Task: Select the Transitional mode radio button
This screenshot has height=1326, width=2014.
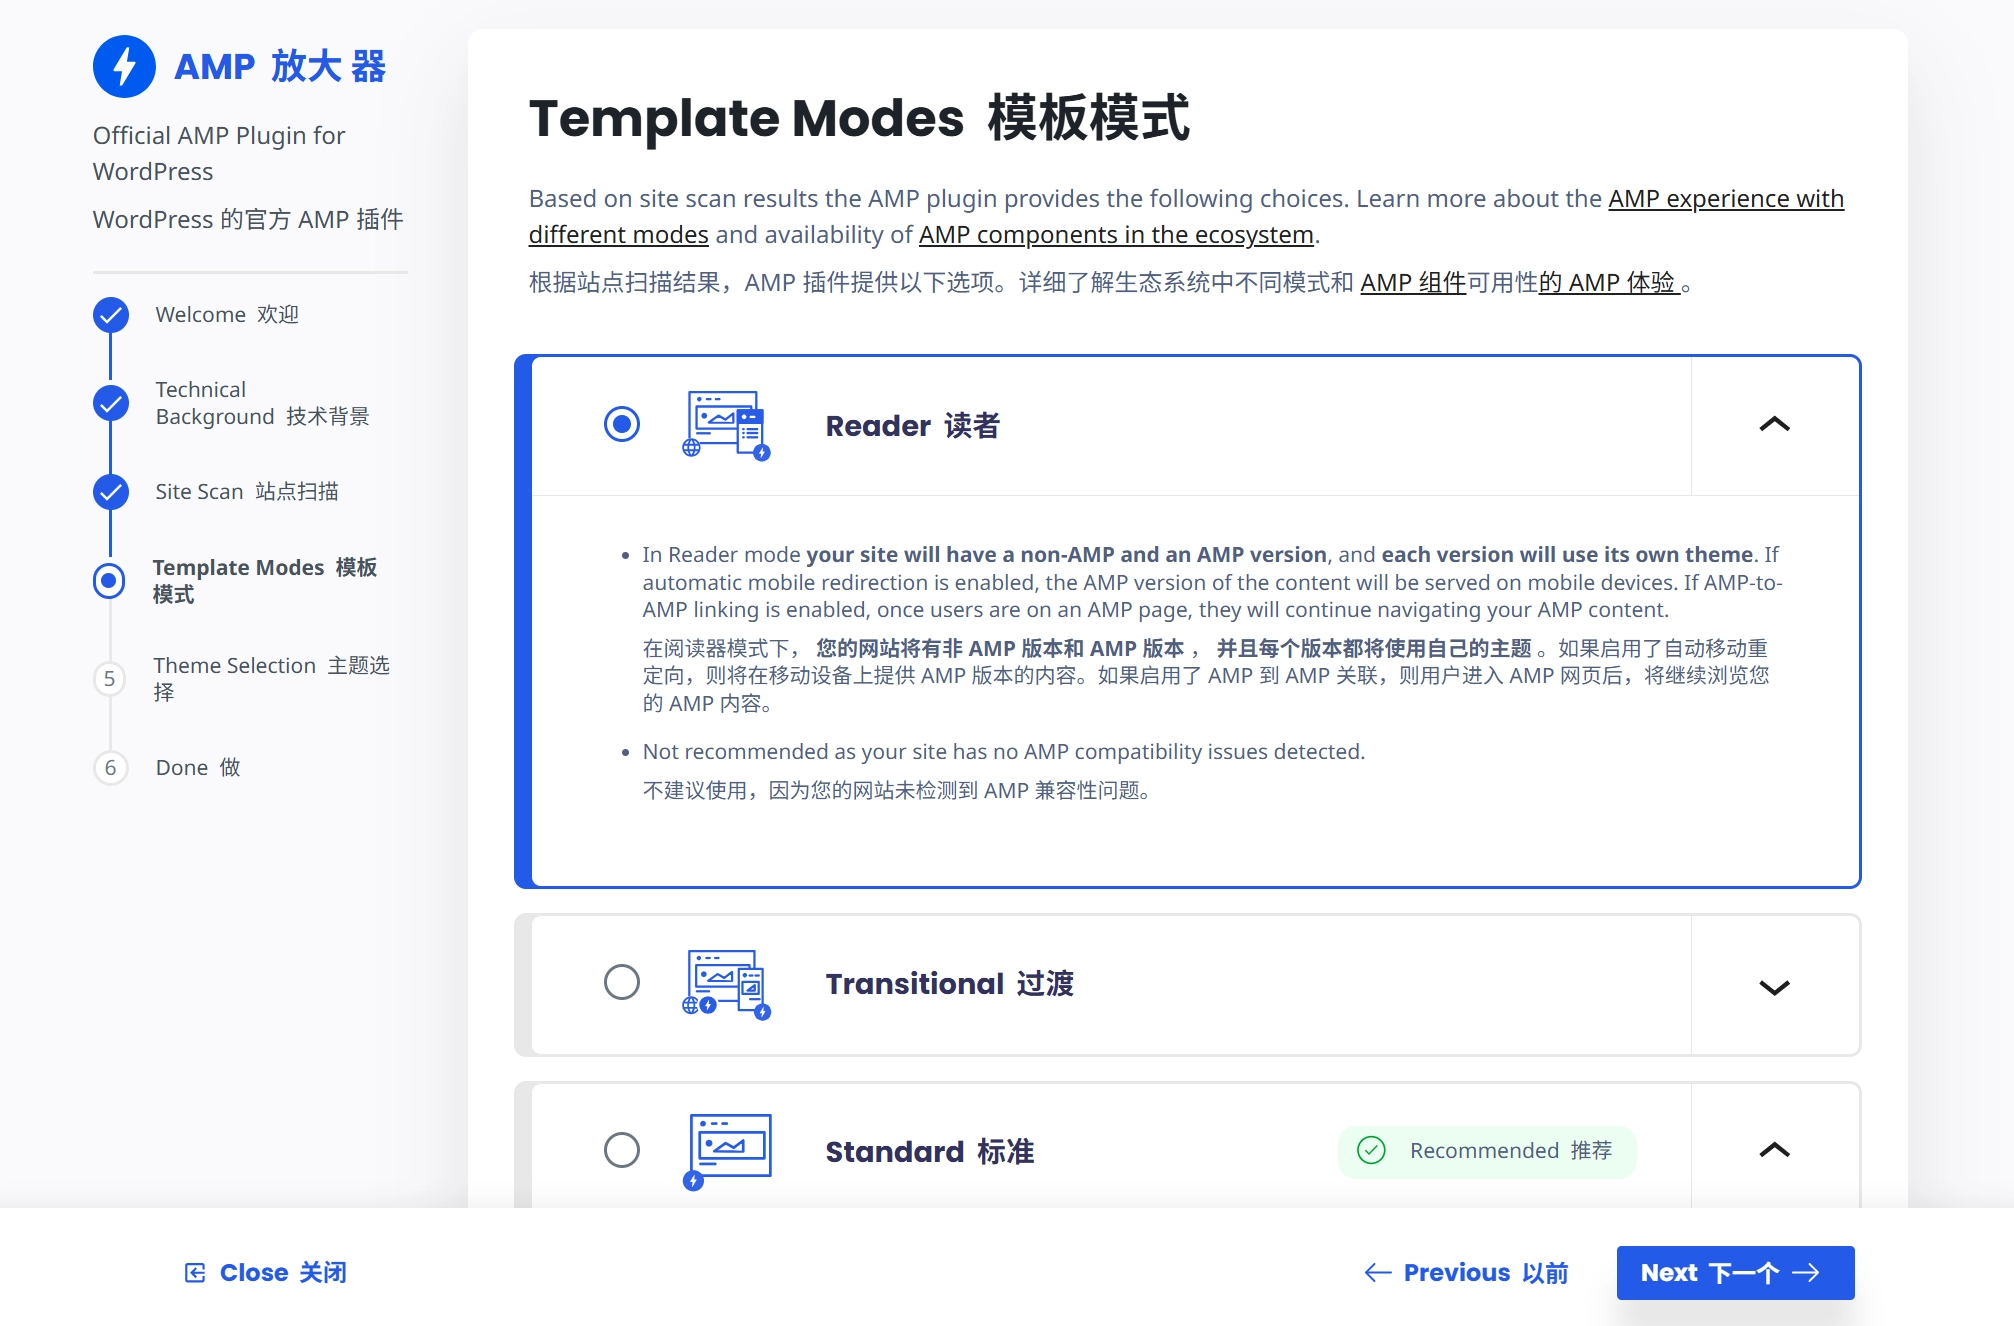Action: (622, 982)
